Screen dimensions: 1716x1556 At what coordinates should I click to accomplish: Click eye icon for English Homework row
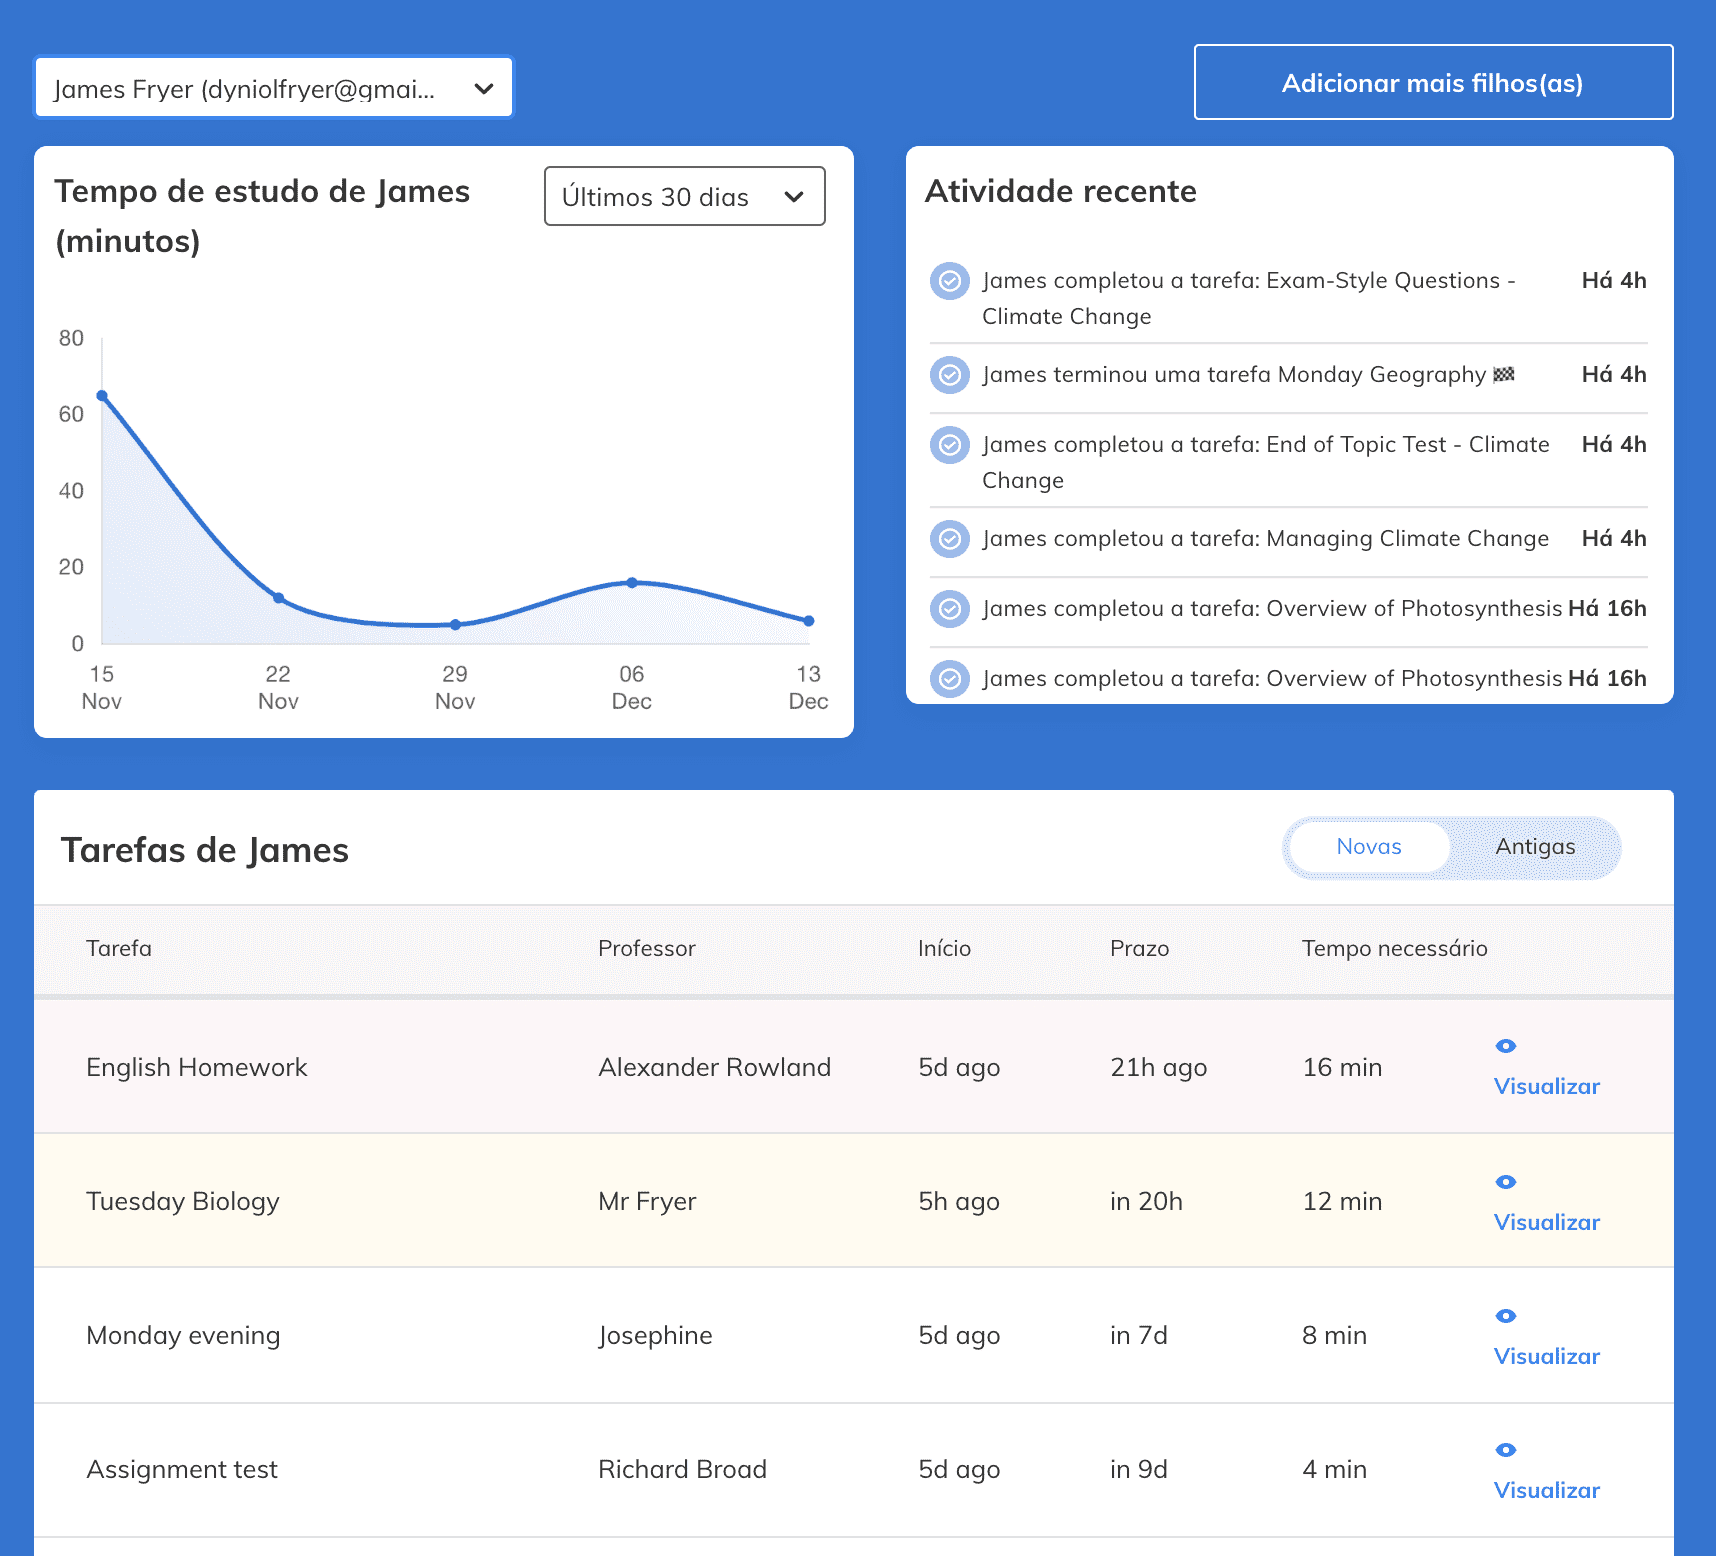(1505, 1046)
